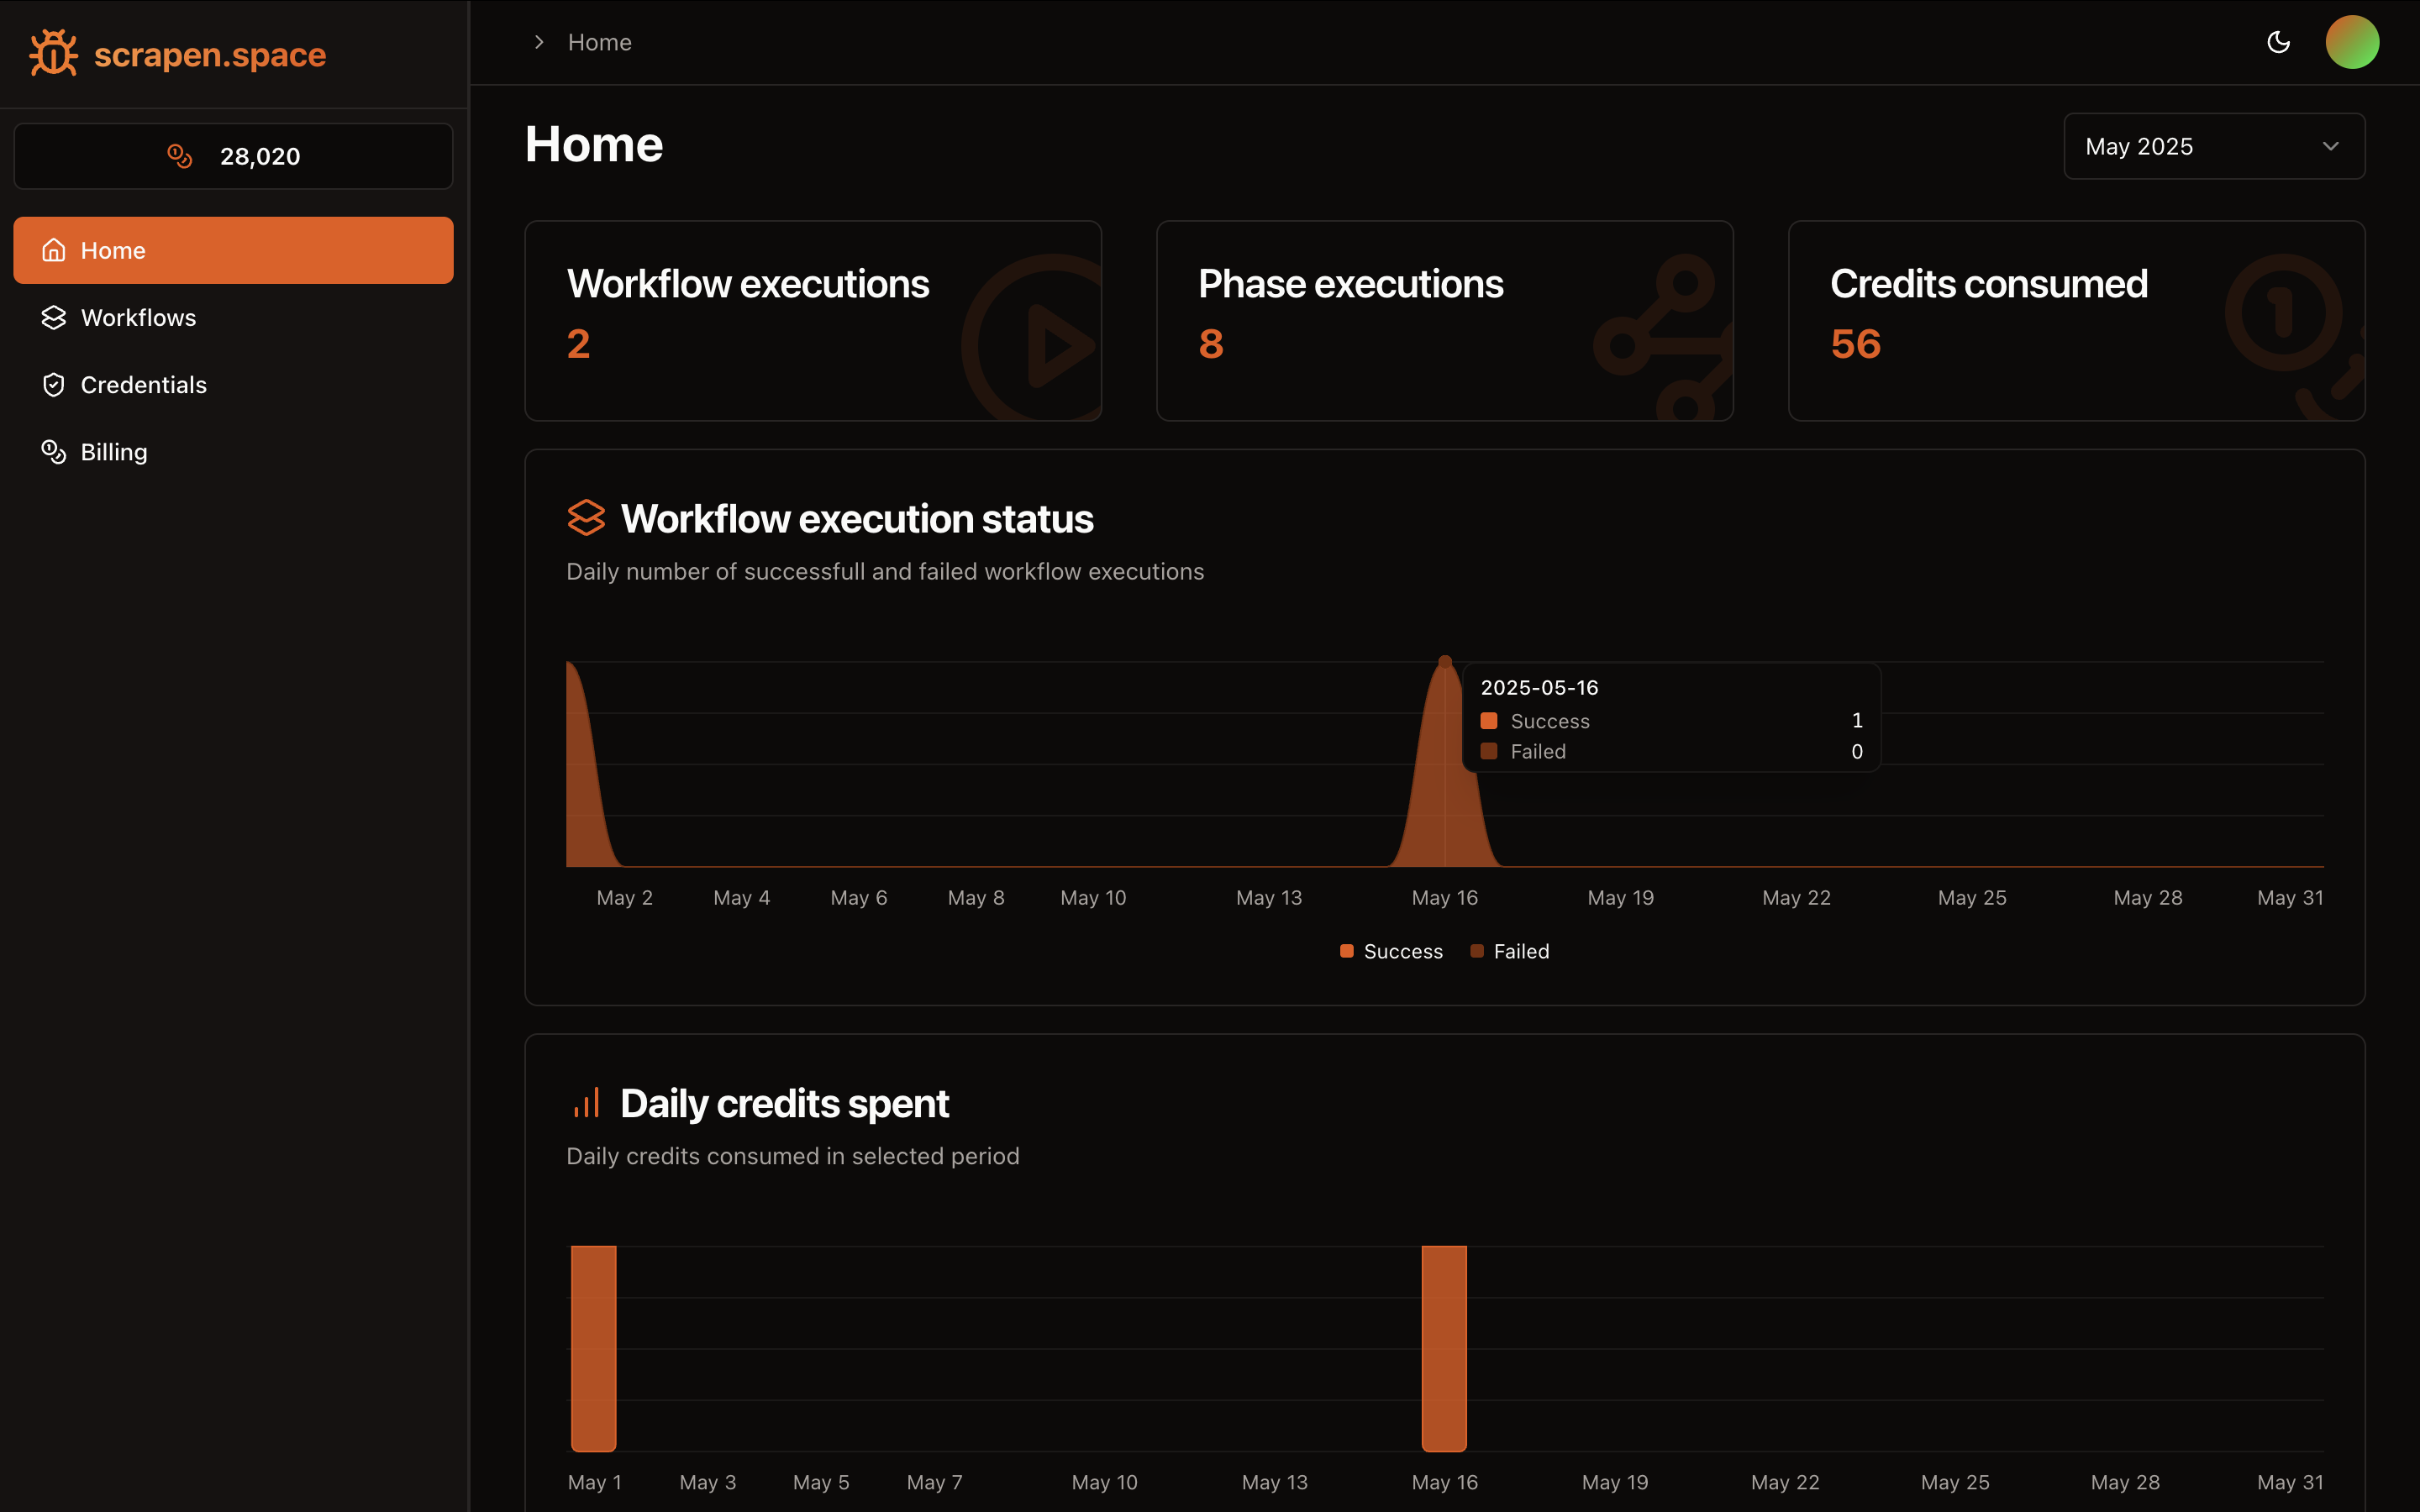The width and height of the screenshot is (2420, 1512).
Task: Toggle dark mode with moon icon
Action: tap(2278, 42)
